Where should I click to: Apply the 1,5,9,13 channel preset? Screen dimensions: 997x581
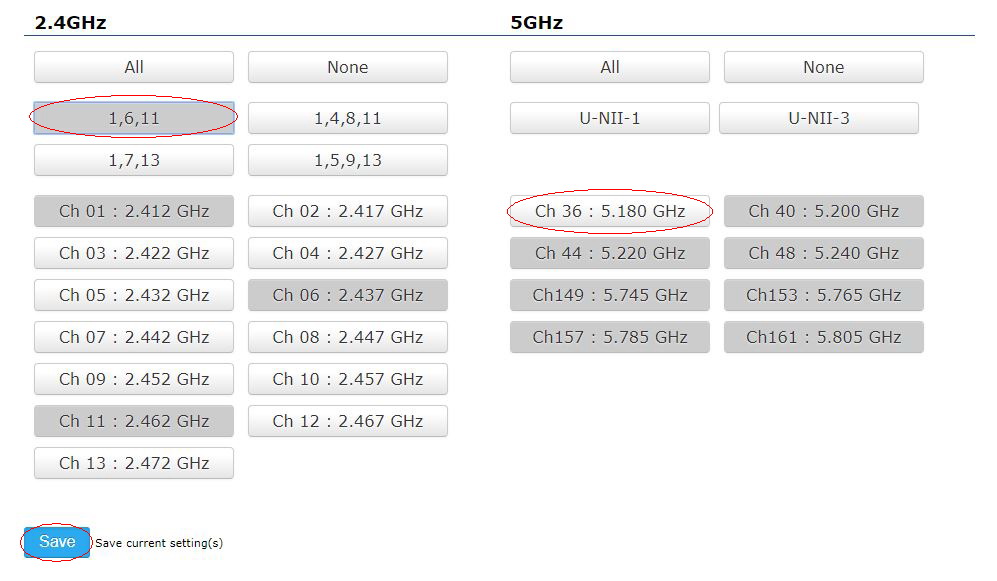pyautogui.click(x=348, y=160)
